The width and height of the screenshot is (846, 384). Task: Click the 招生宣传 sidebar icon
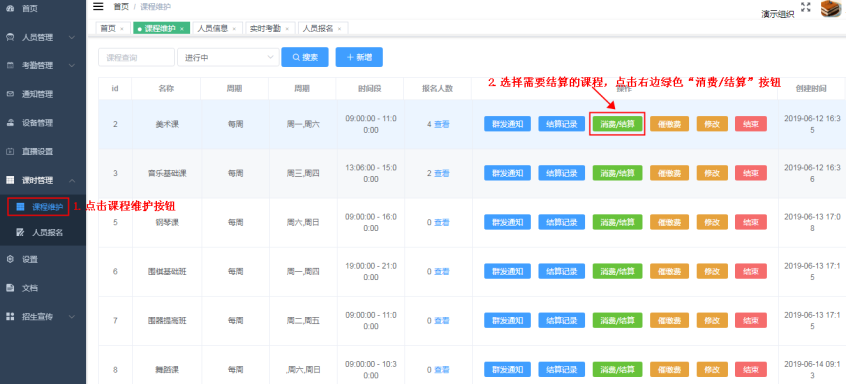click(x=10, y=317)
